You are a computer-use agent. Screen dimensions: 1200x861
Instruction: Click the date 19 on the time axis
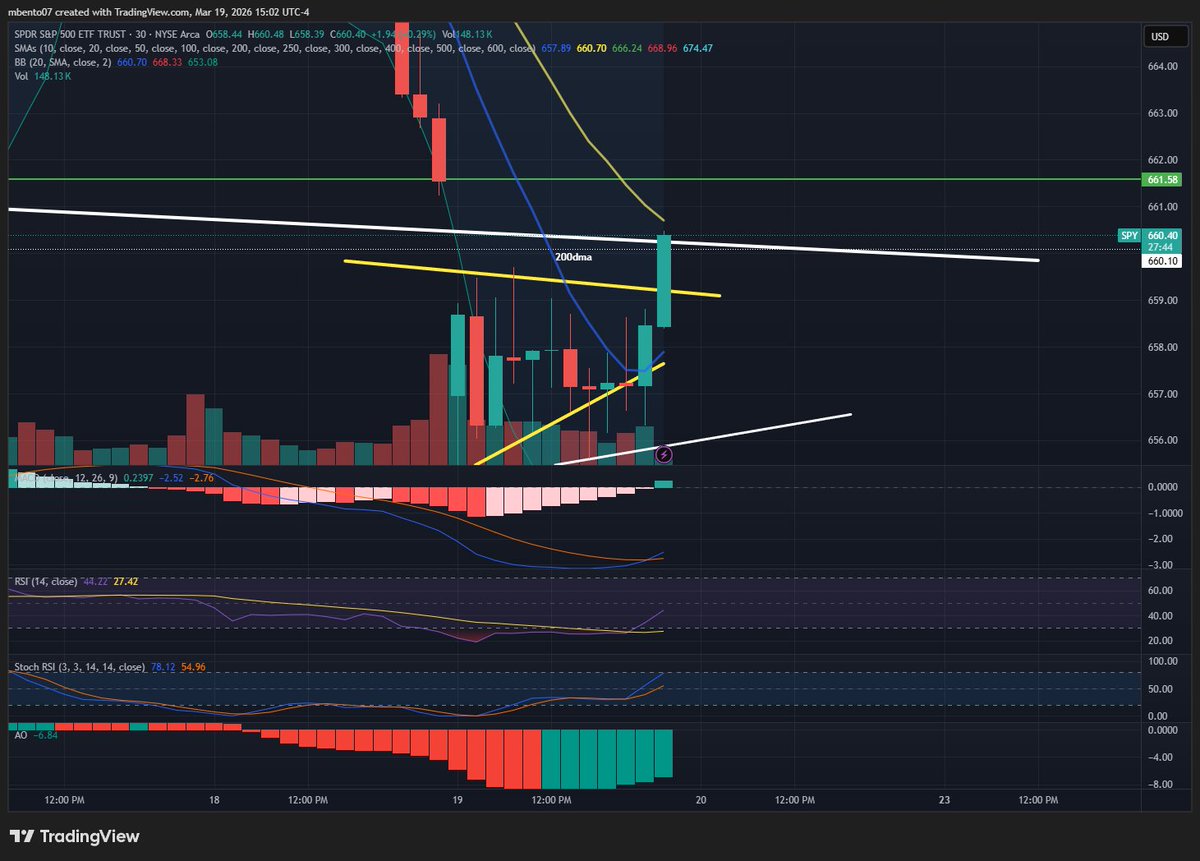458,800
